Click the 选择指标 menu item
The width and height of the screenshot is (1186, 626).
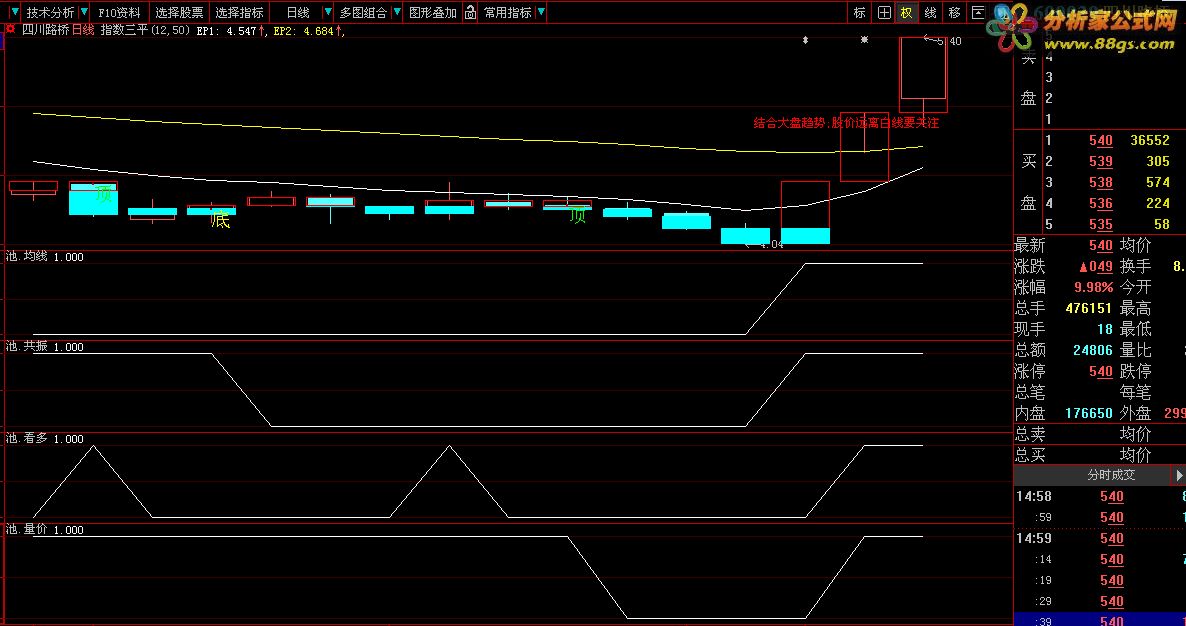(x=239, y=12)
